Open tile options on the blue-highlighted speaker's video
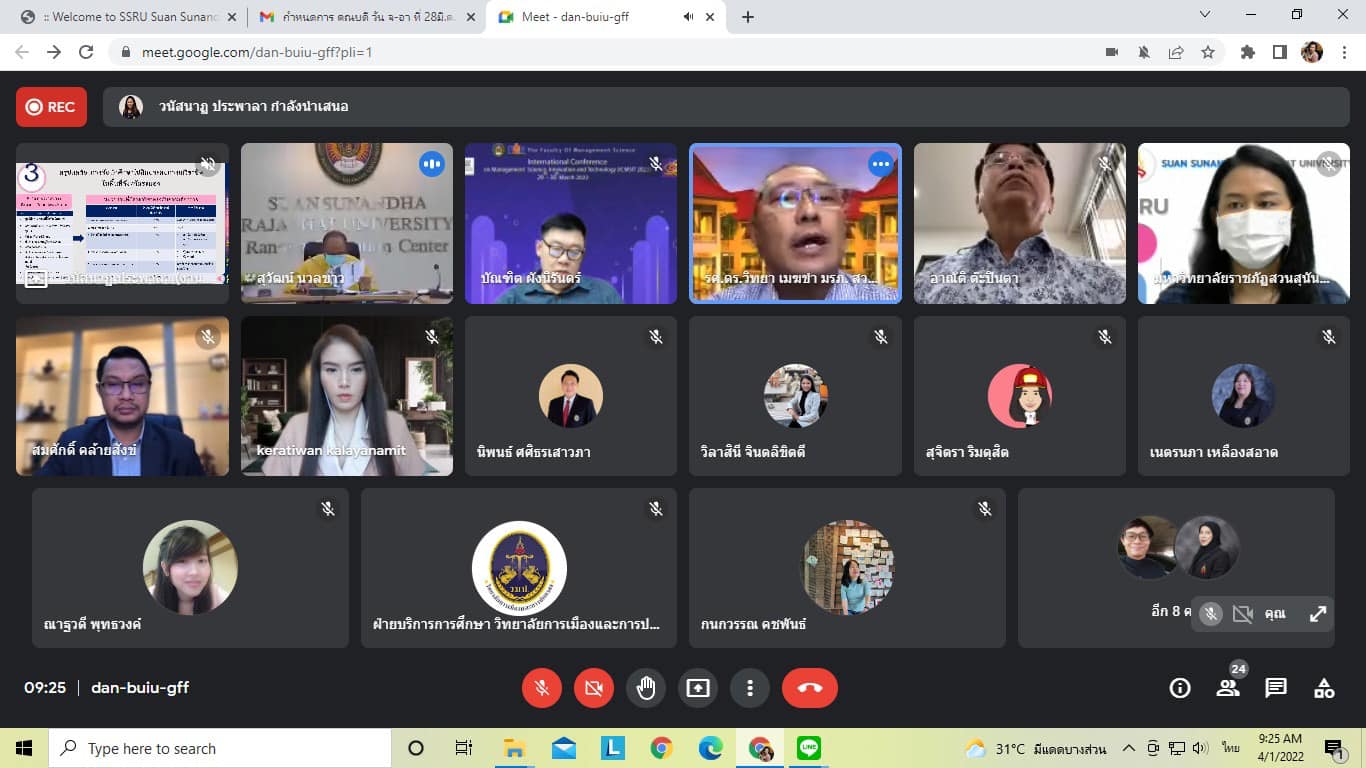 [x=880, y=164]
